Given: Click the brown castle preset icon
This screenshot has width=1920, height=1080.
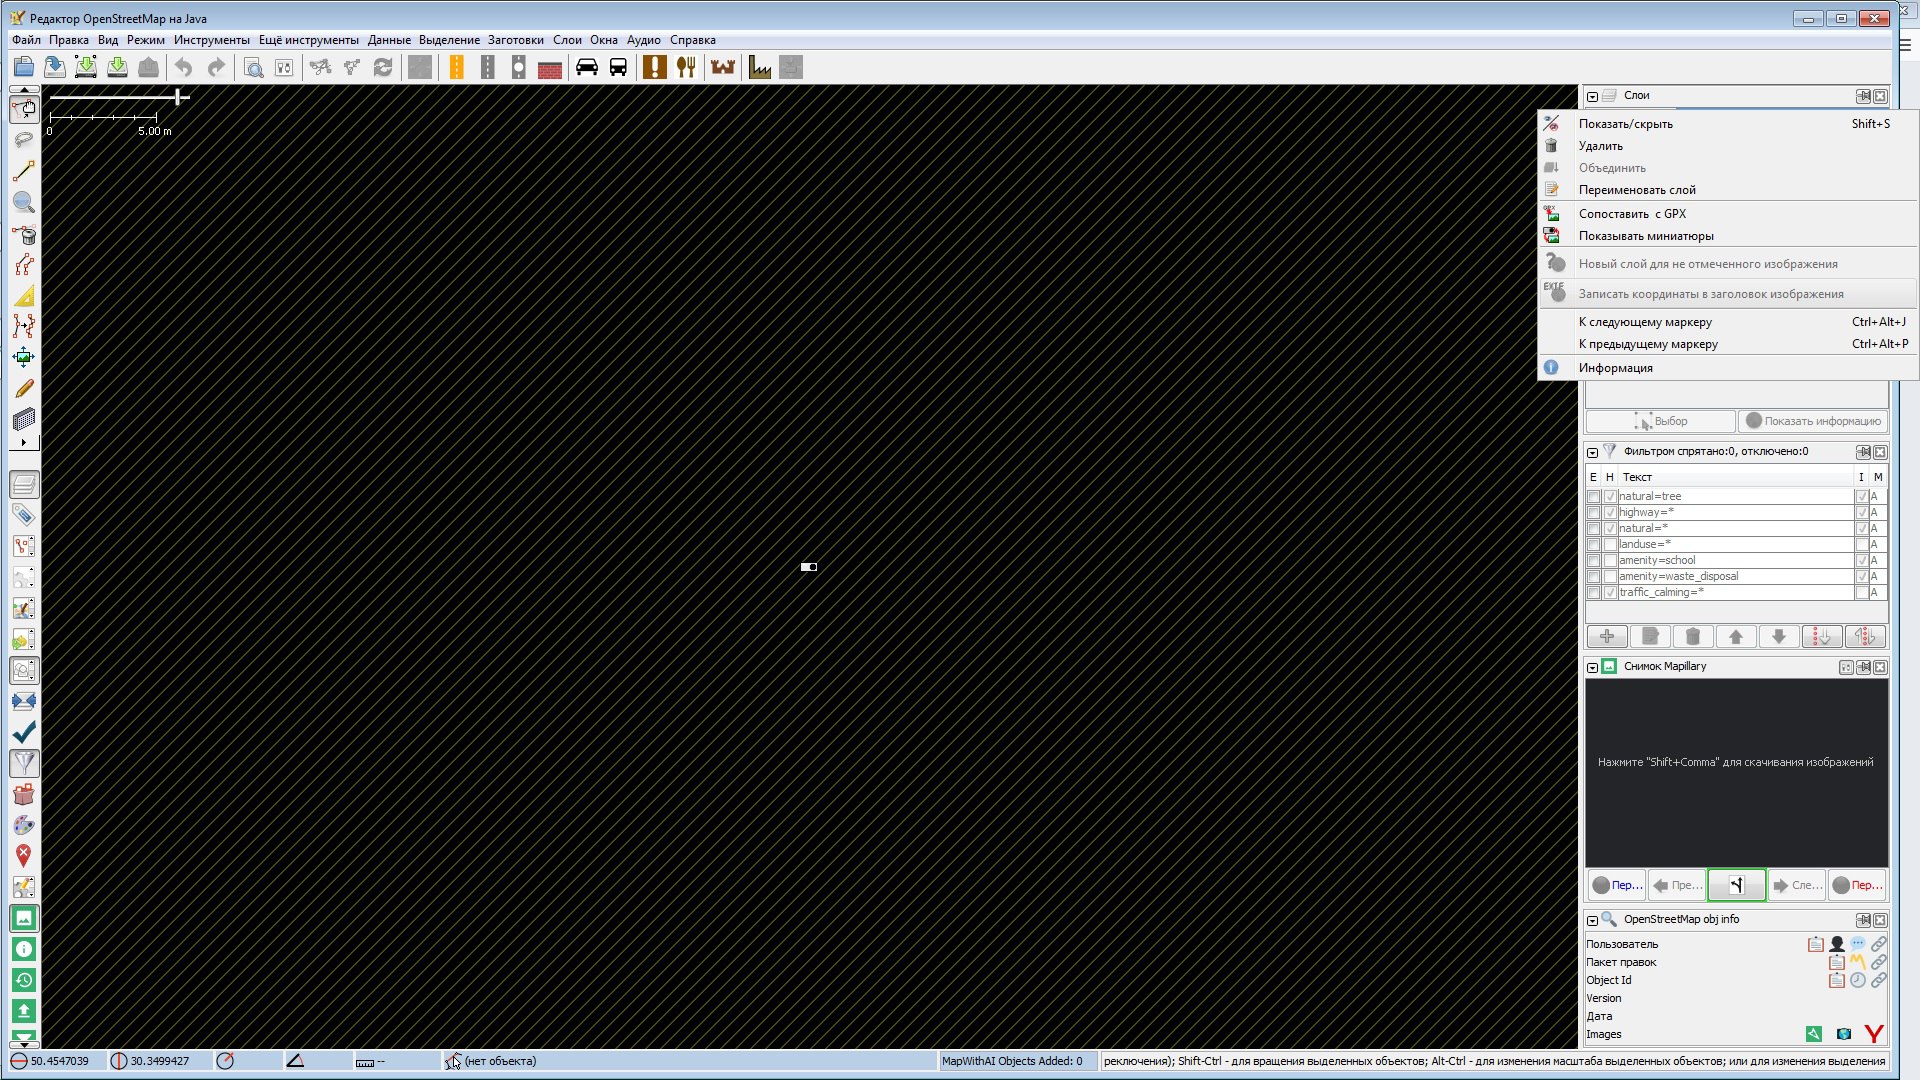Looking at the screenshot, I should tap(723, 68).
